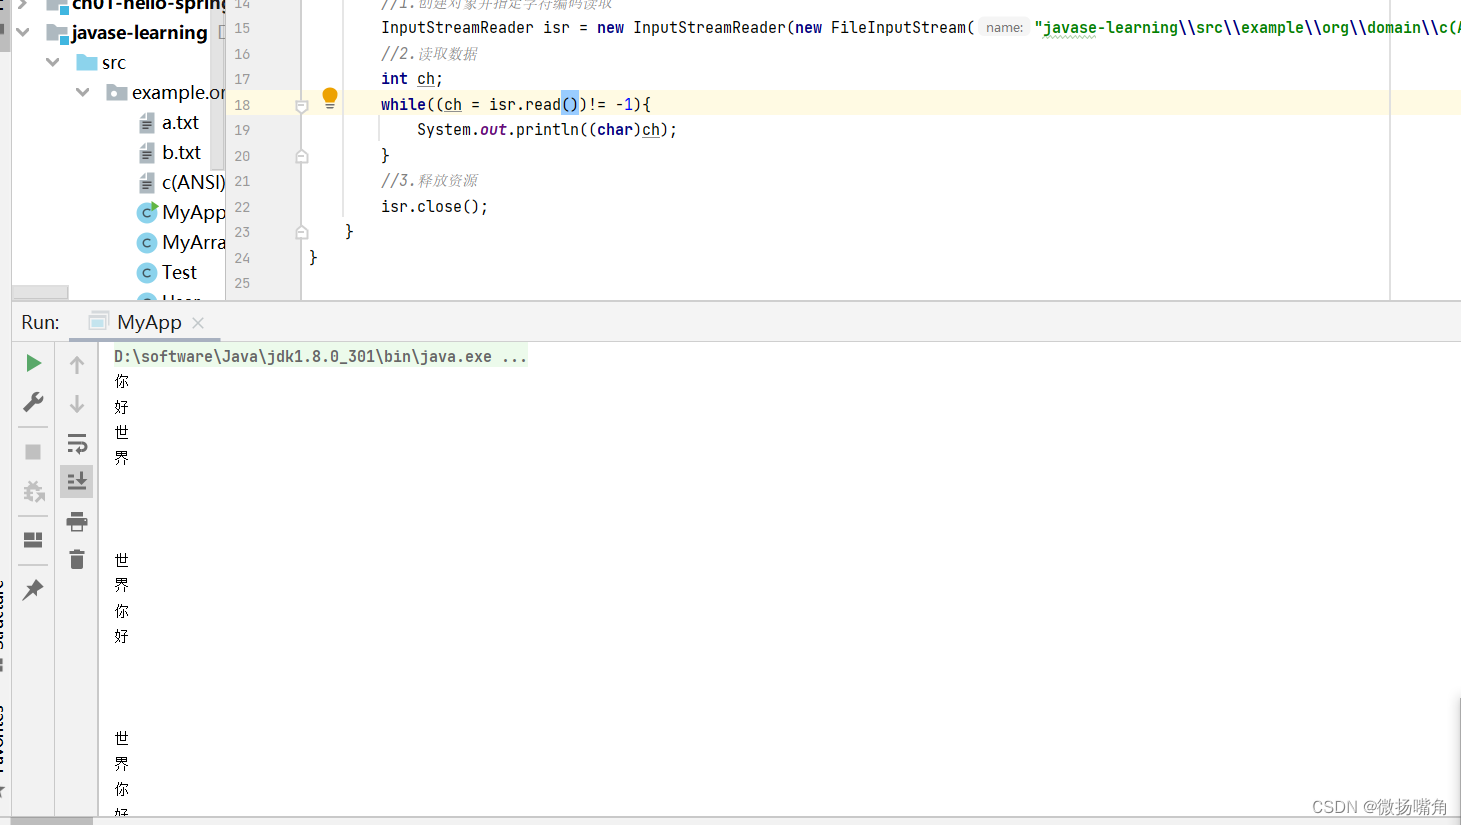1461x825 pixels.
Task: Click line number 18 in gutter
Action: point(242,105)
